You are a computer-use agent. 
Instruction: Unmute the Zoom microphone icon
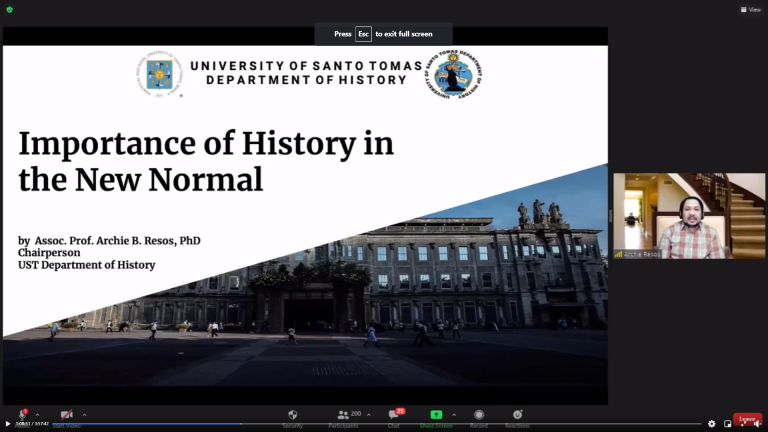[22, 415]
